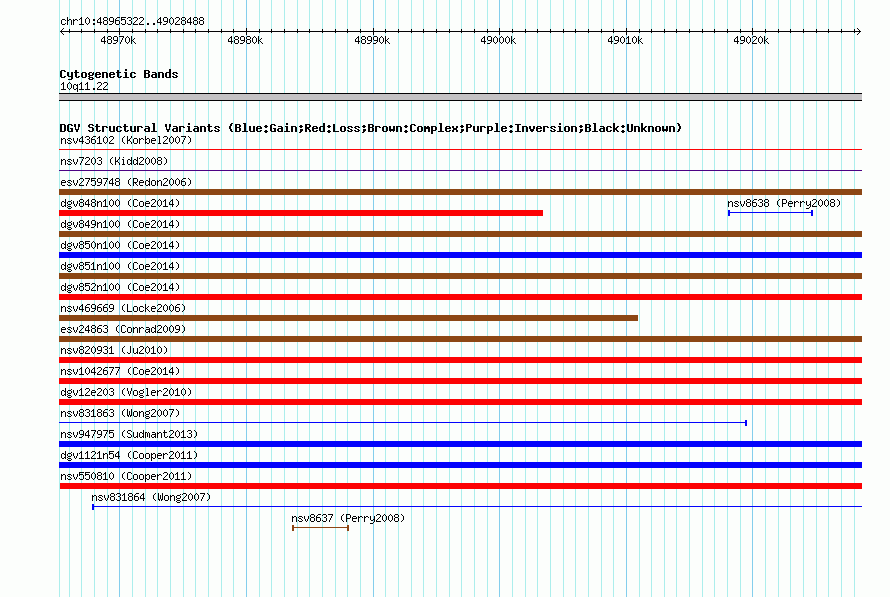890x597 pixels.
Task: Click the blue dgv1121n54 gain bar
Action: pyautogui.click(x=460, y=465)
